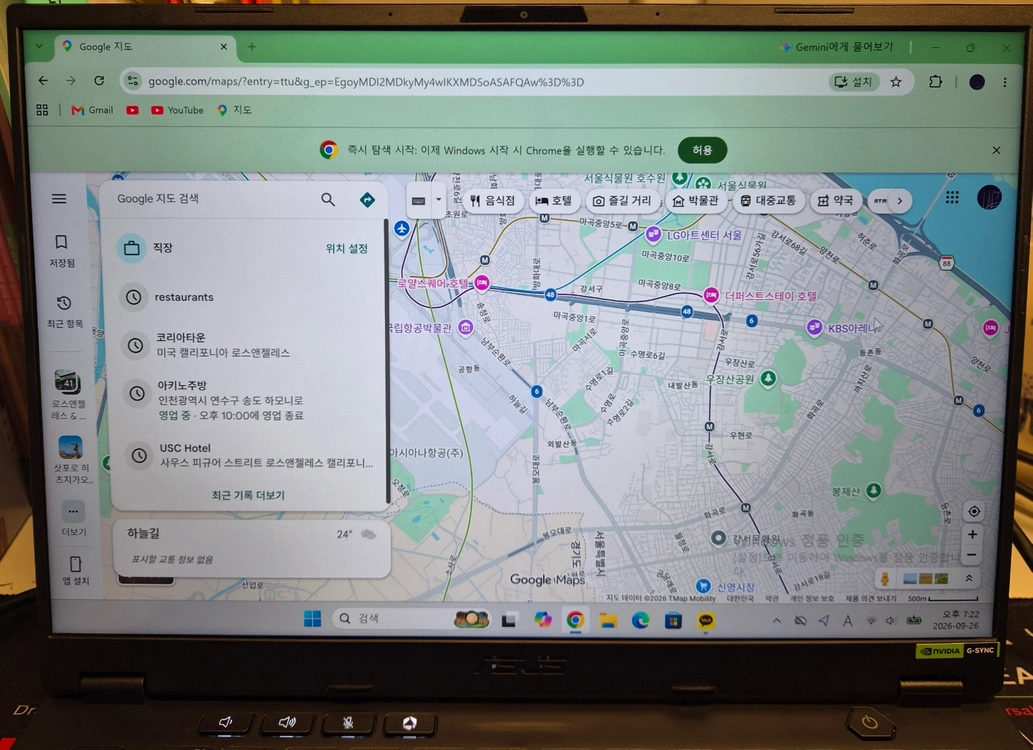Open File Explorer from the taskbar

(607, 620)
